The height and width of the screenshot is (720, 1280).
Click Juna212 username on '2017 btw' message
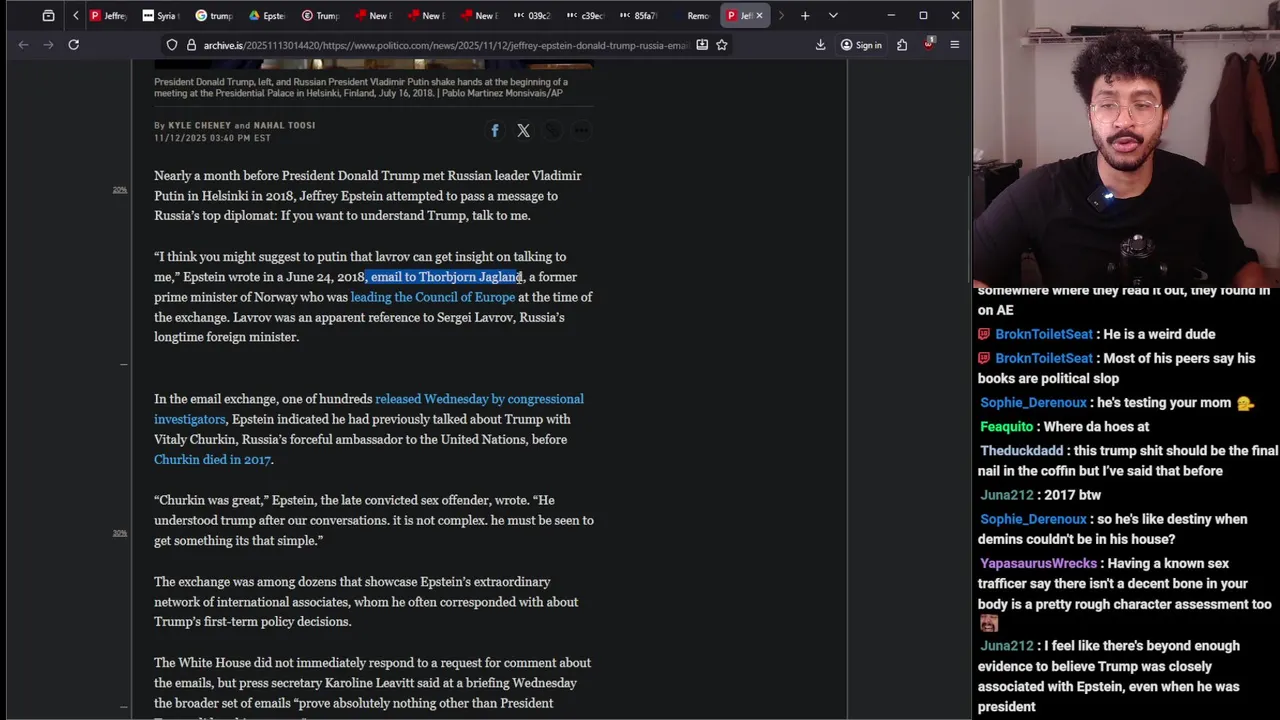tap(1006, 495)
